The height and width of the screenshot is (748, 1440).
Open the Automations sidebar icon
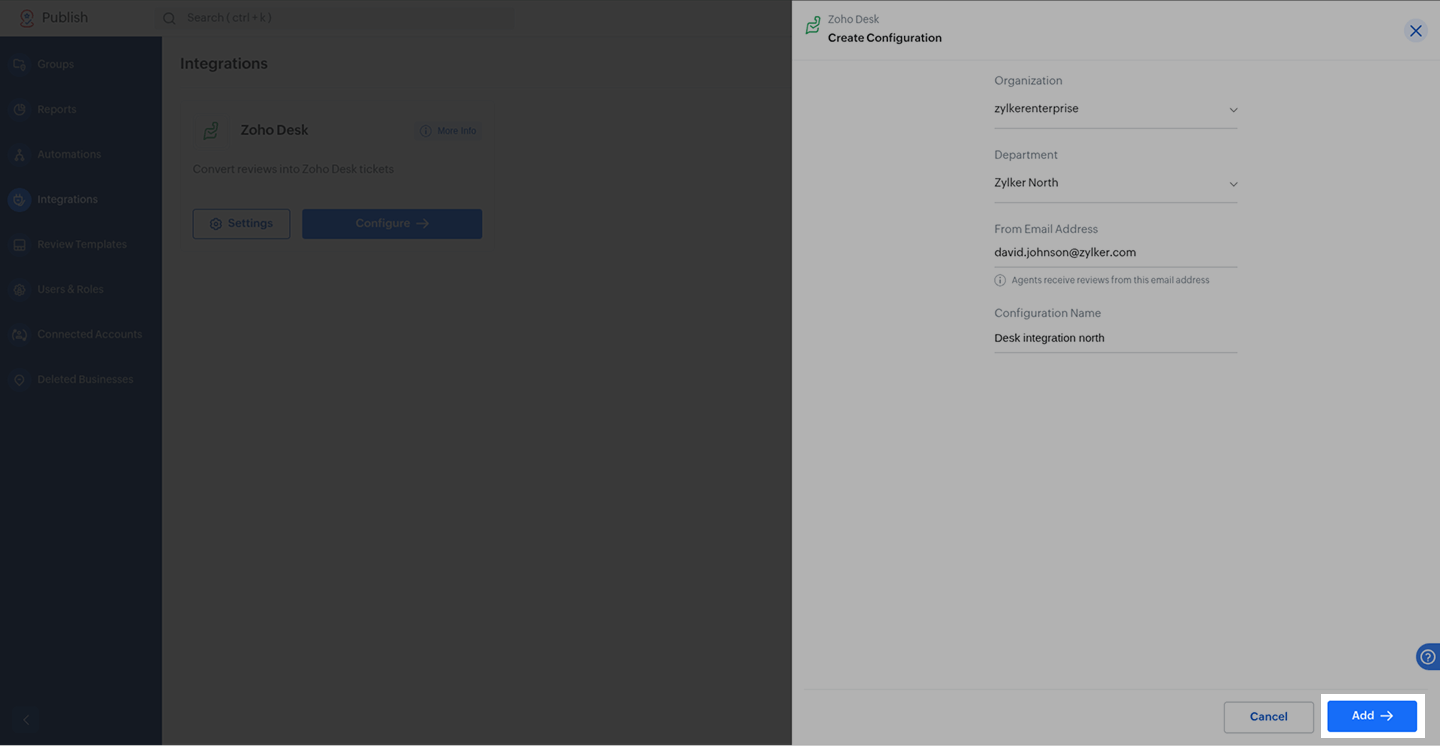19,154
